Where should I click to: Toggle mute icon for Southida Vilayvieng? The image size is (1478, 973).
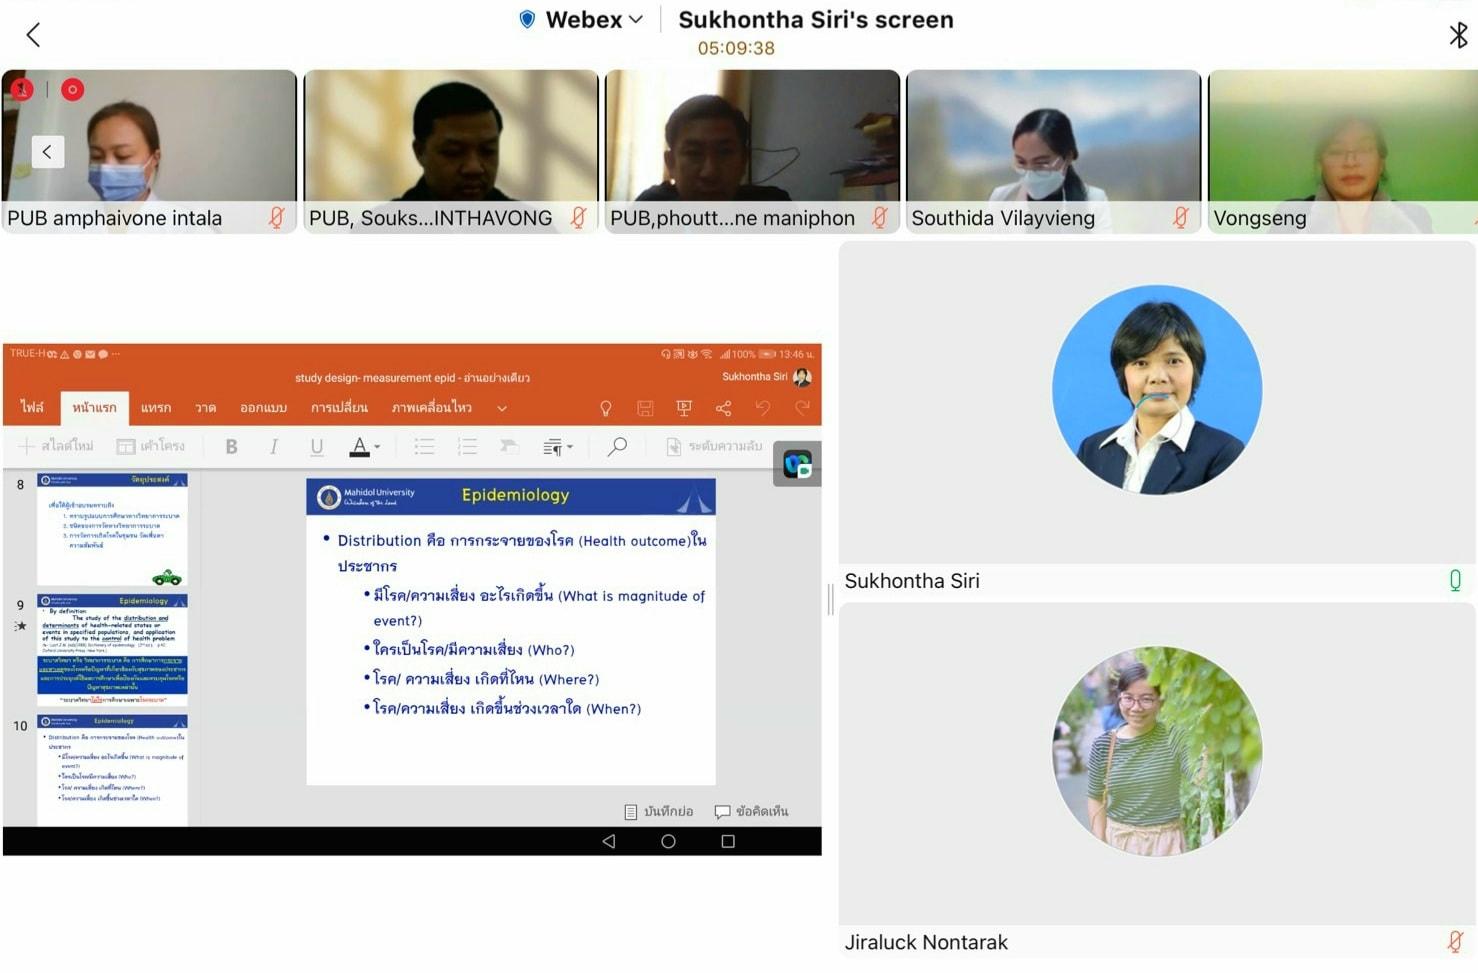pos(1180,217)
